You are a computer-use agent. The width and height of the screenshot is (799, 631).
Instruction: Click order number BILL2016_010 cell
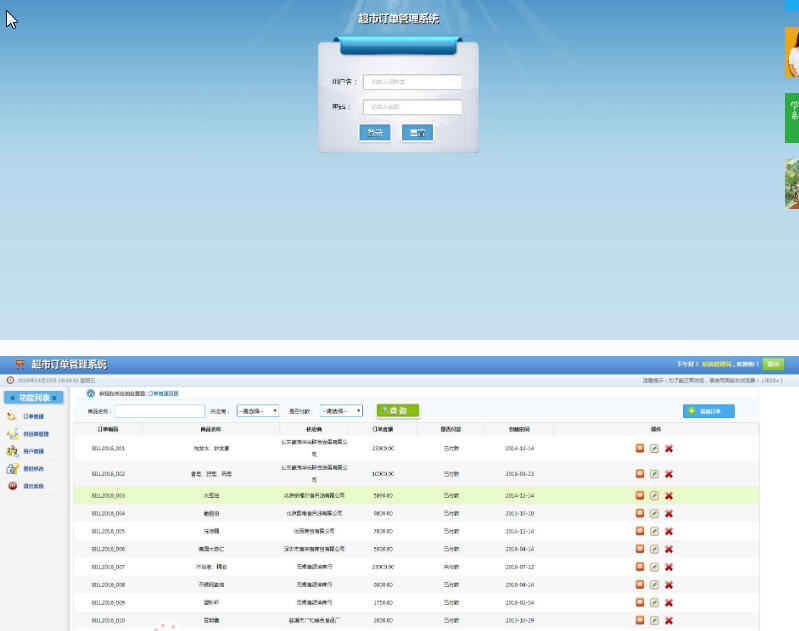[108, 620]
